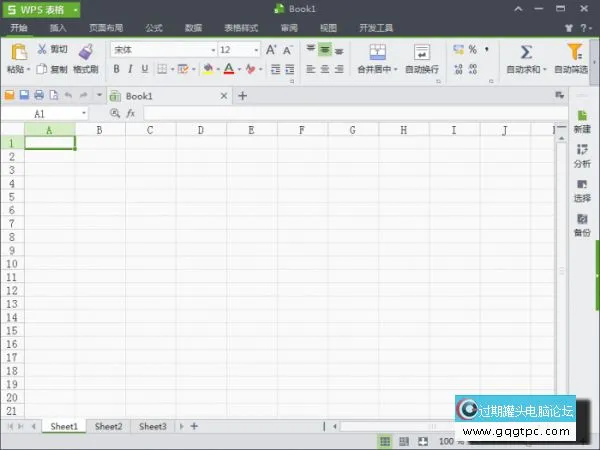Toggle Wrap Text (自动换行)
The width and height of the screenshot is (600, 450).
click(422, 52)
